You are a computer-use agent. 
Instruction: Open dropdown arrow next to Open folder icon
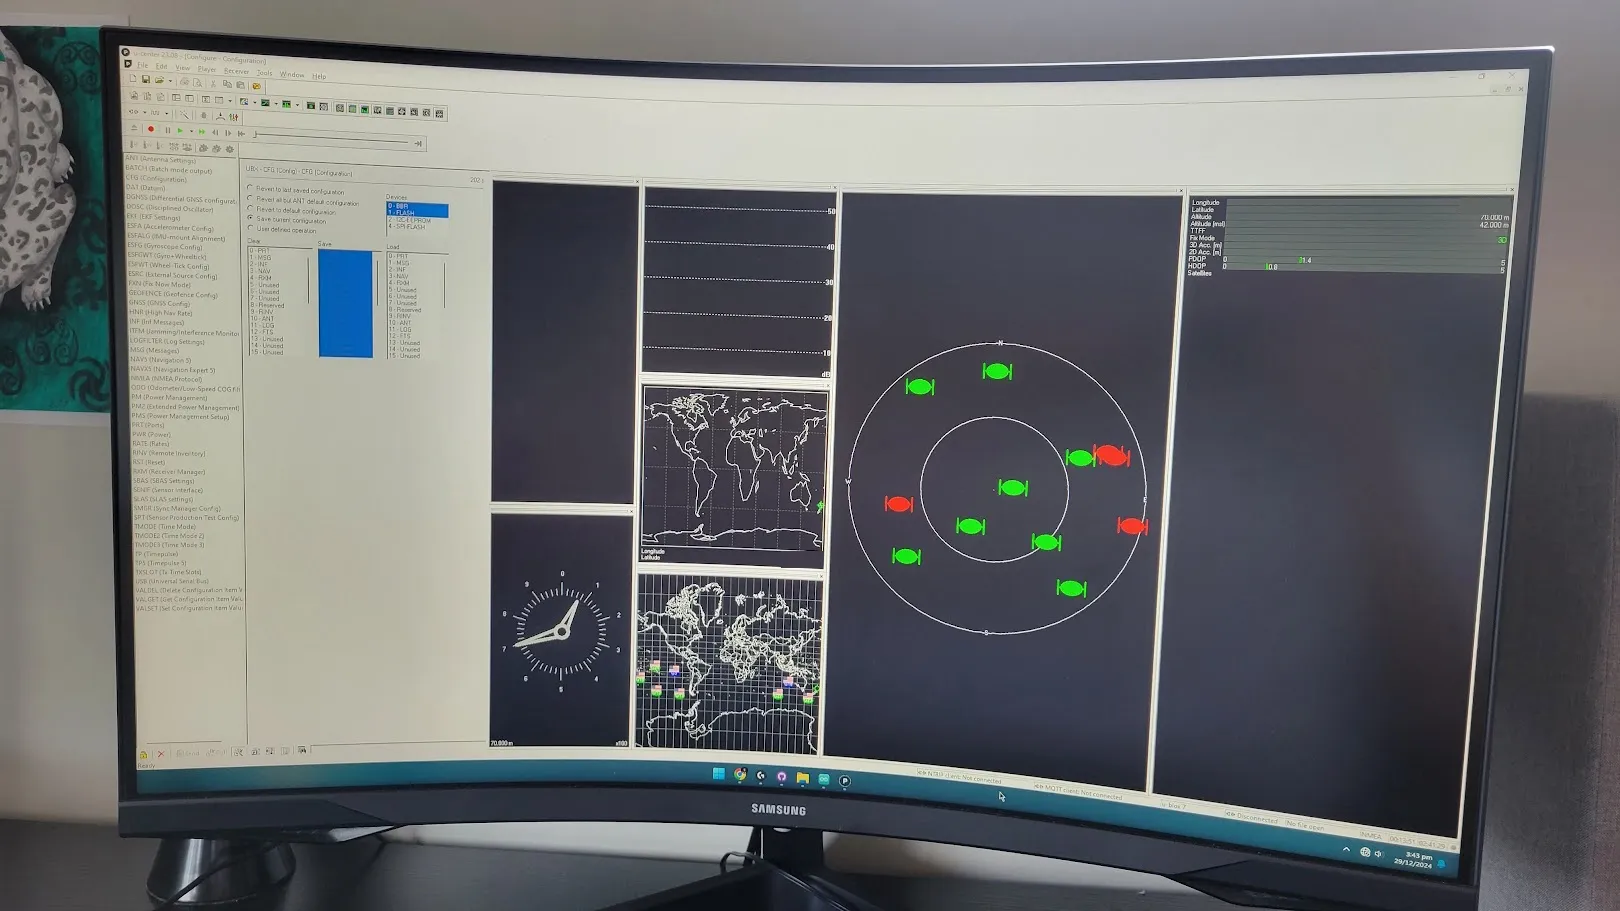170,81
